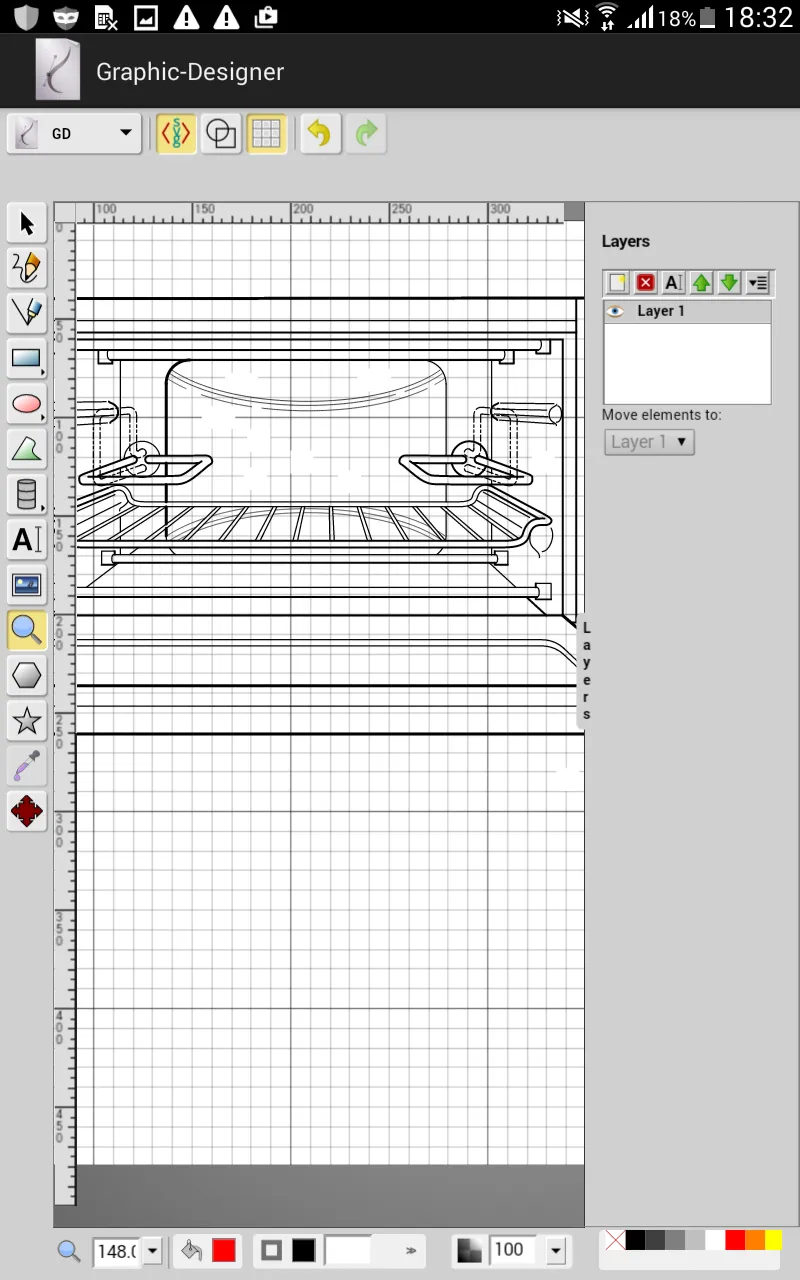Pick white from the palette
Image resolution: width=800 pixels, height=1280 pixels.
click(715, 1240)
